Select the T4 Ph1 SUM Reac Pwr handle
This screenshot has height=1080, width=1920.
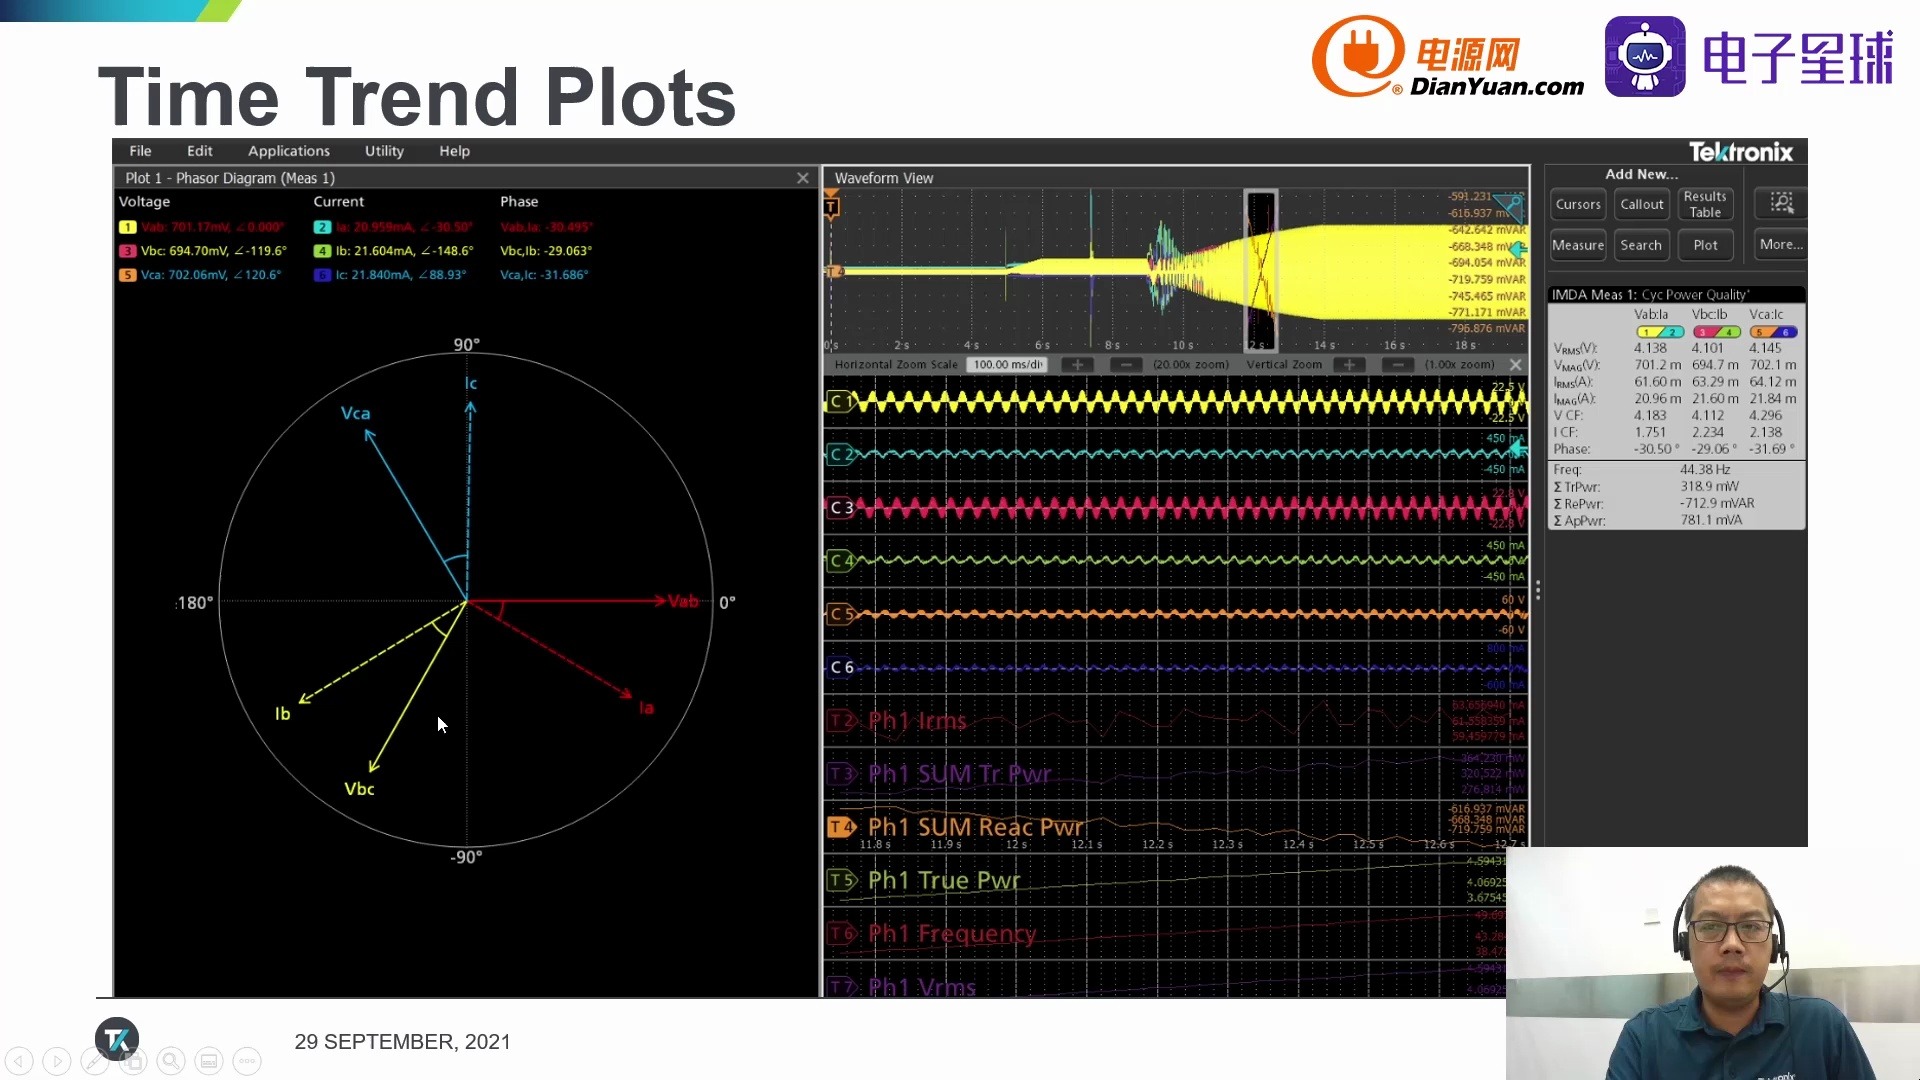[x=842, y=827]
